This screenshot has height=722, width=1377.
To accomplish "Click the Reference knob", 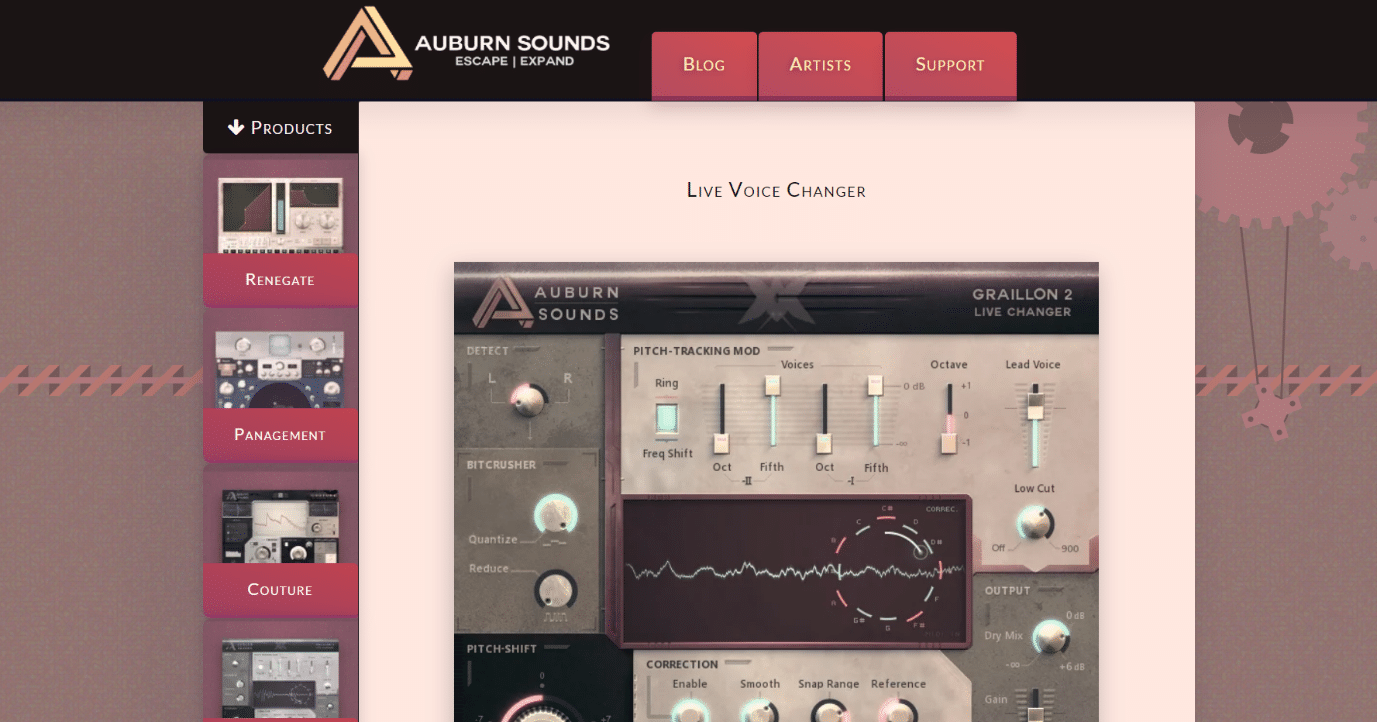I will pyautogui.click(x=898, y=710).
